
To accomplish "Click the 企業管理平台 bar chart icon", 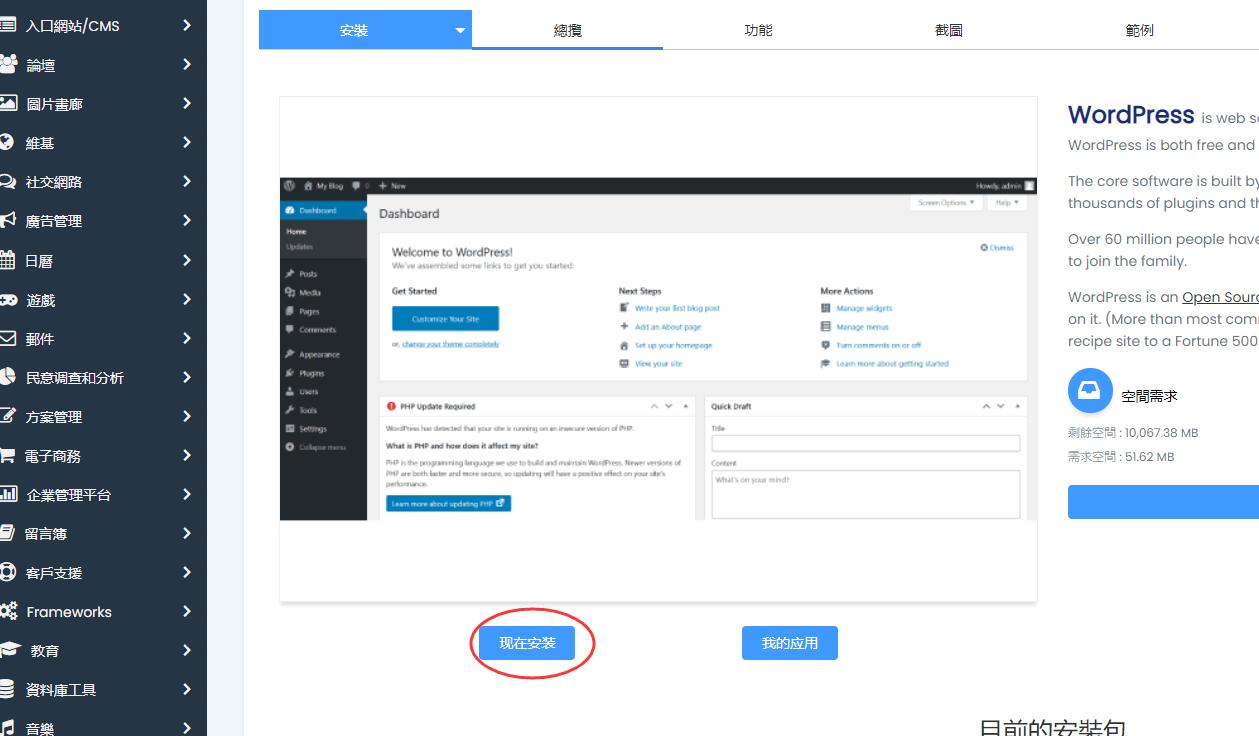I will pos(8,494).
